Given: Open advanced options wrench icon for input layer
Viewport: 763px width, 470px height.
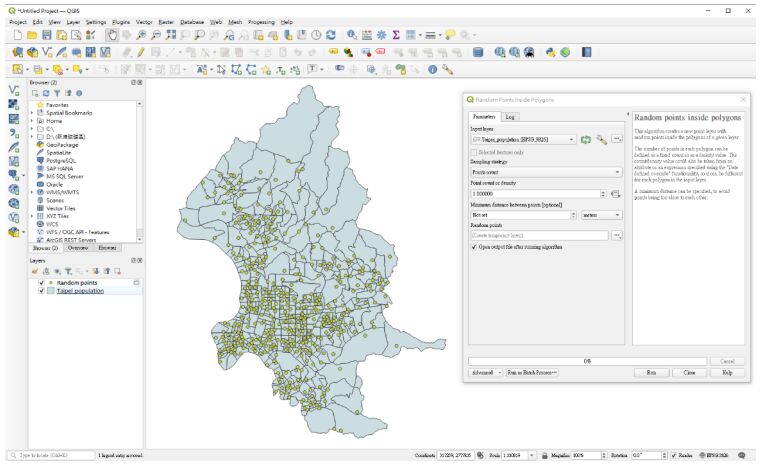Looking at the screenshot, I should (601, 140).
